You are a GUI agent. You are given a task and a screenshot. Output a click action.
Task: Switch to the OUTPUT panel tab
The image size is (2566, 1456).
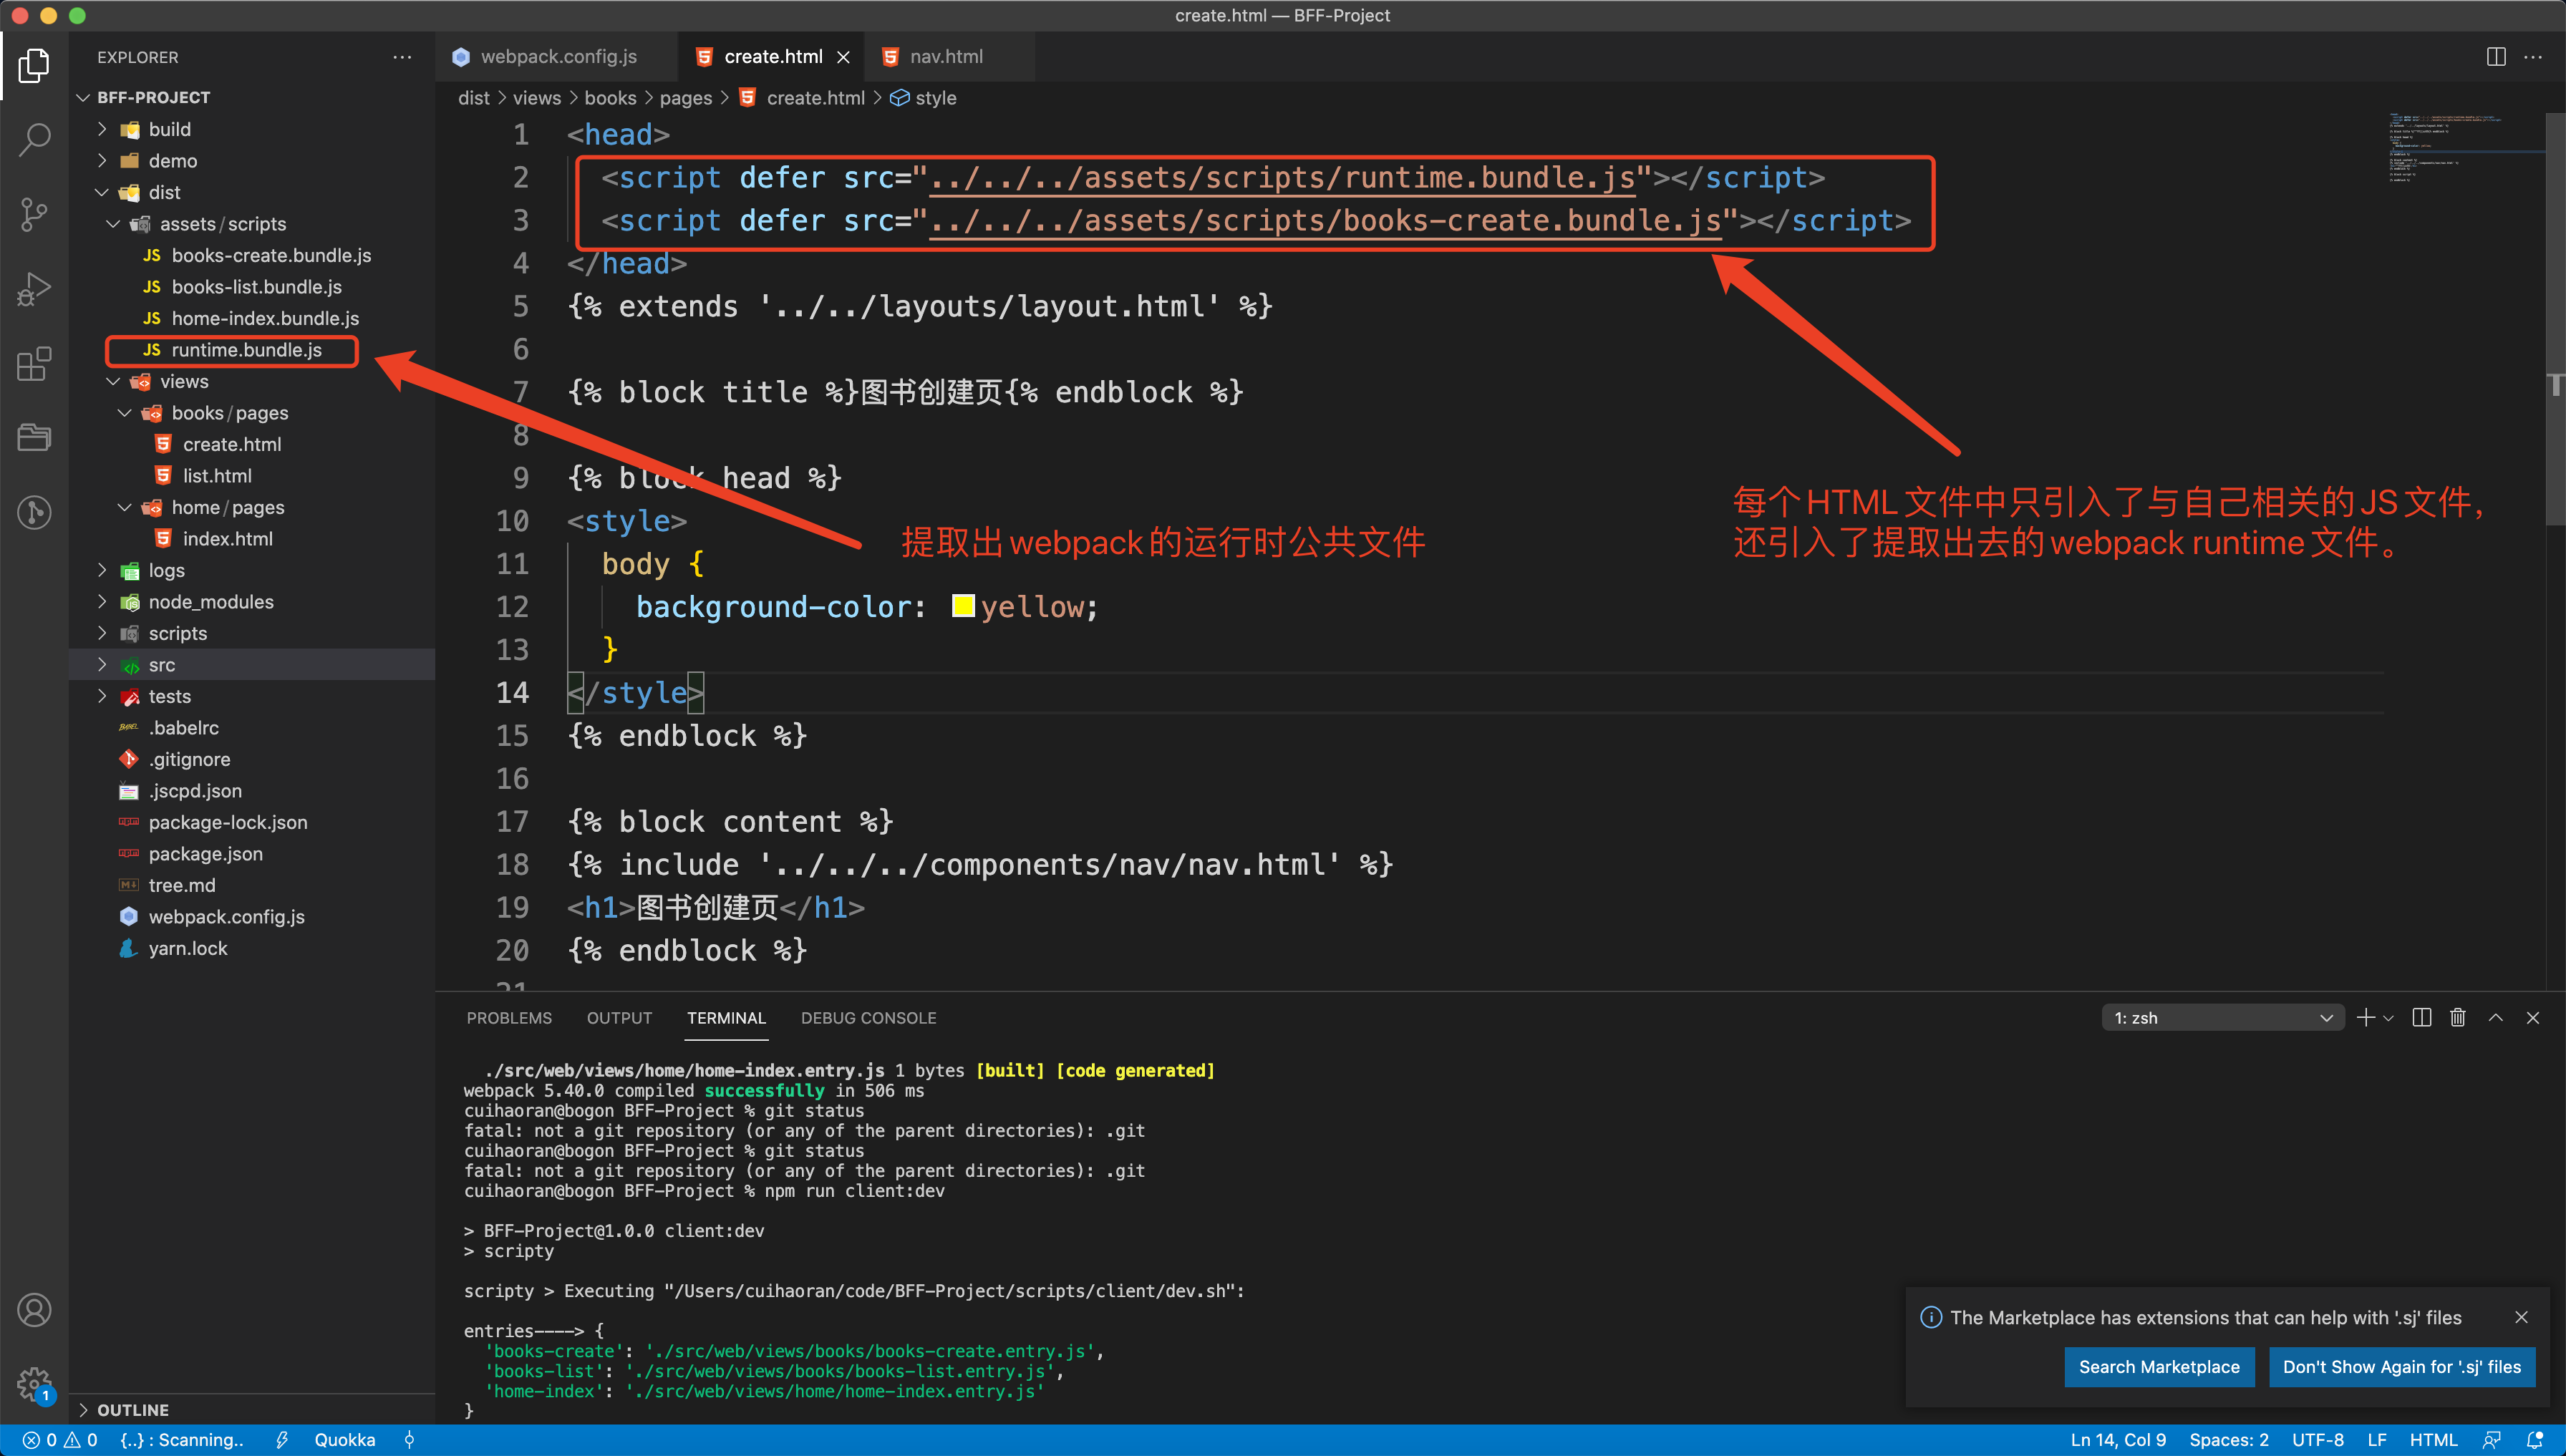coord(619,1018)
